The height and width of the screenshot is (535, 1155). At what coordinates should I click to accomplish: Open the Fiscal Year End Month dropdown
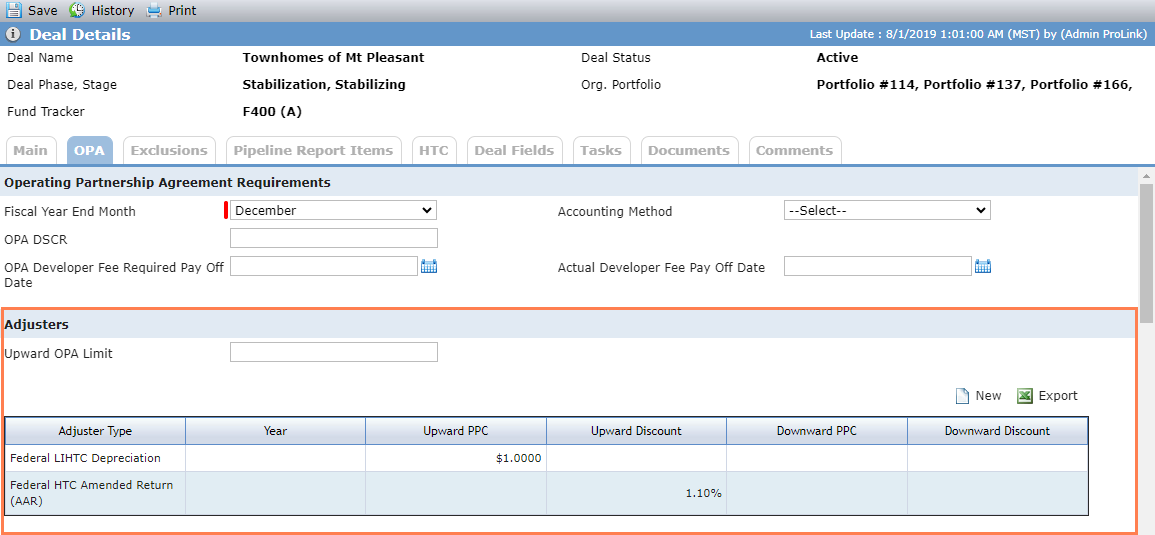(334, 211)
